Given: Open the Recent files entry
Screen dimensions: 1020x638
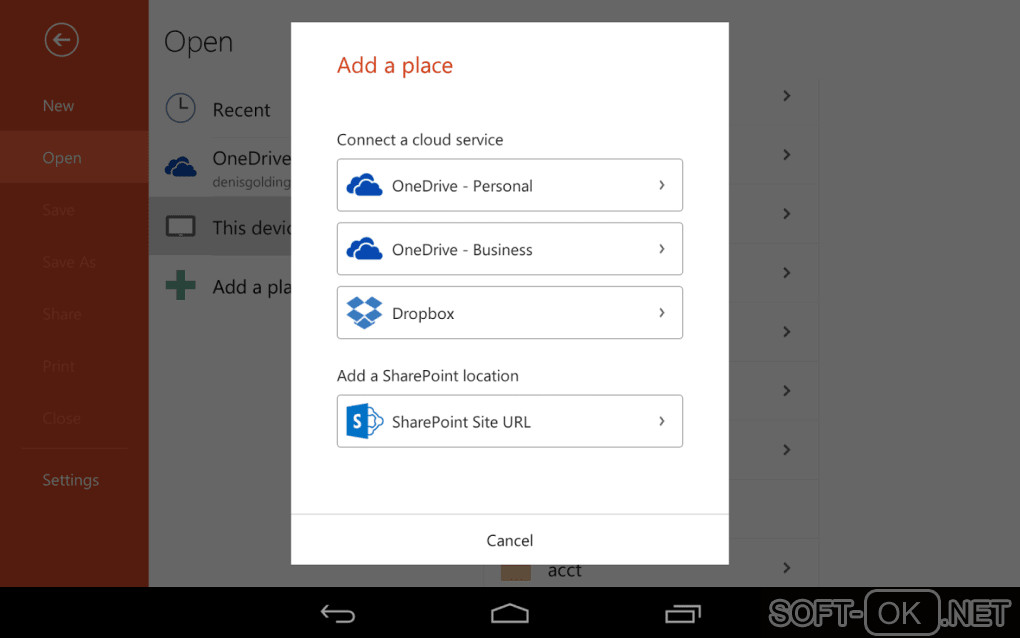Looking at the screenshot, I should [x=220, y=108].
